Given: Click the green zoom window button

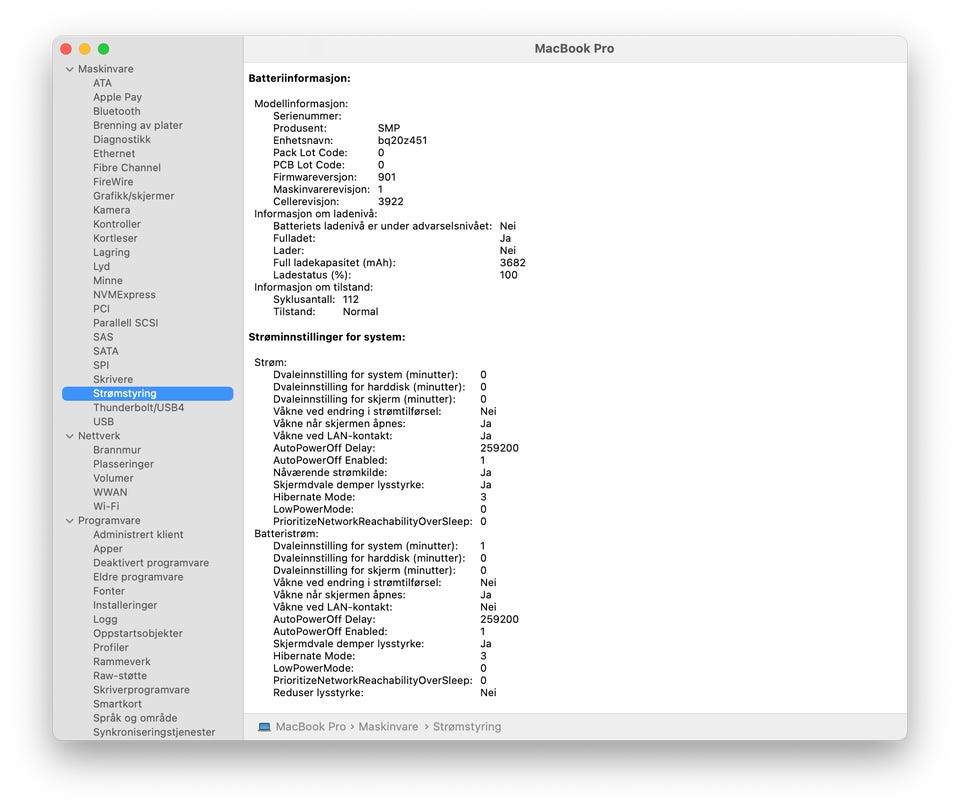Looking at the screenshot, I should [x=103, y=49].
